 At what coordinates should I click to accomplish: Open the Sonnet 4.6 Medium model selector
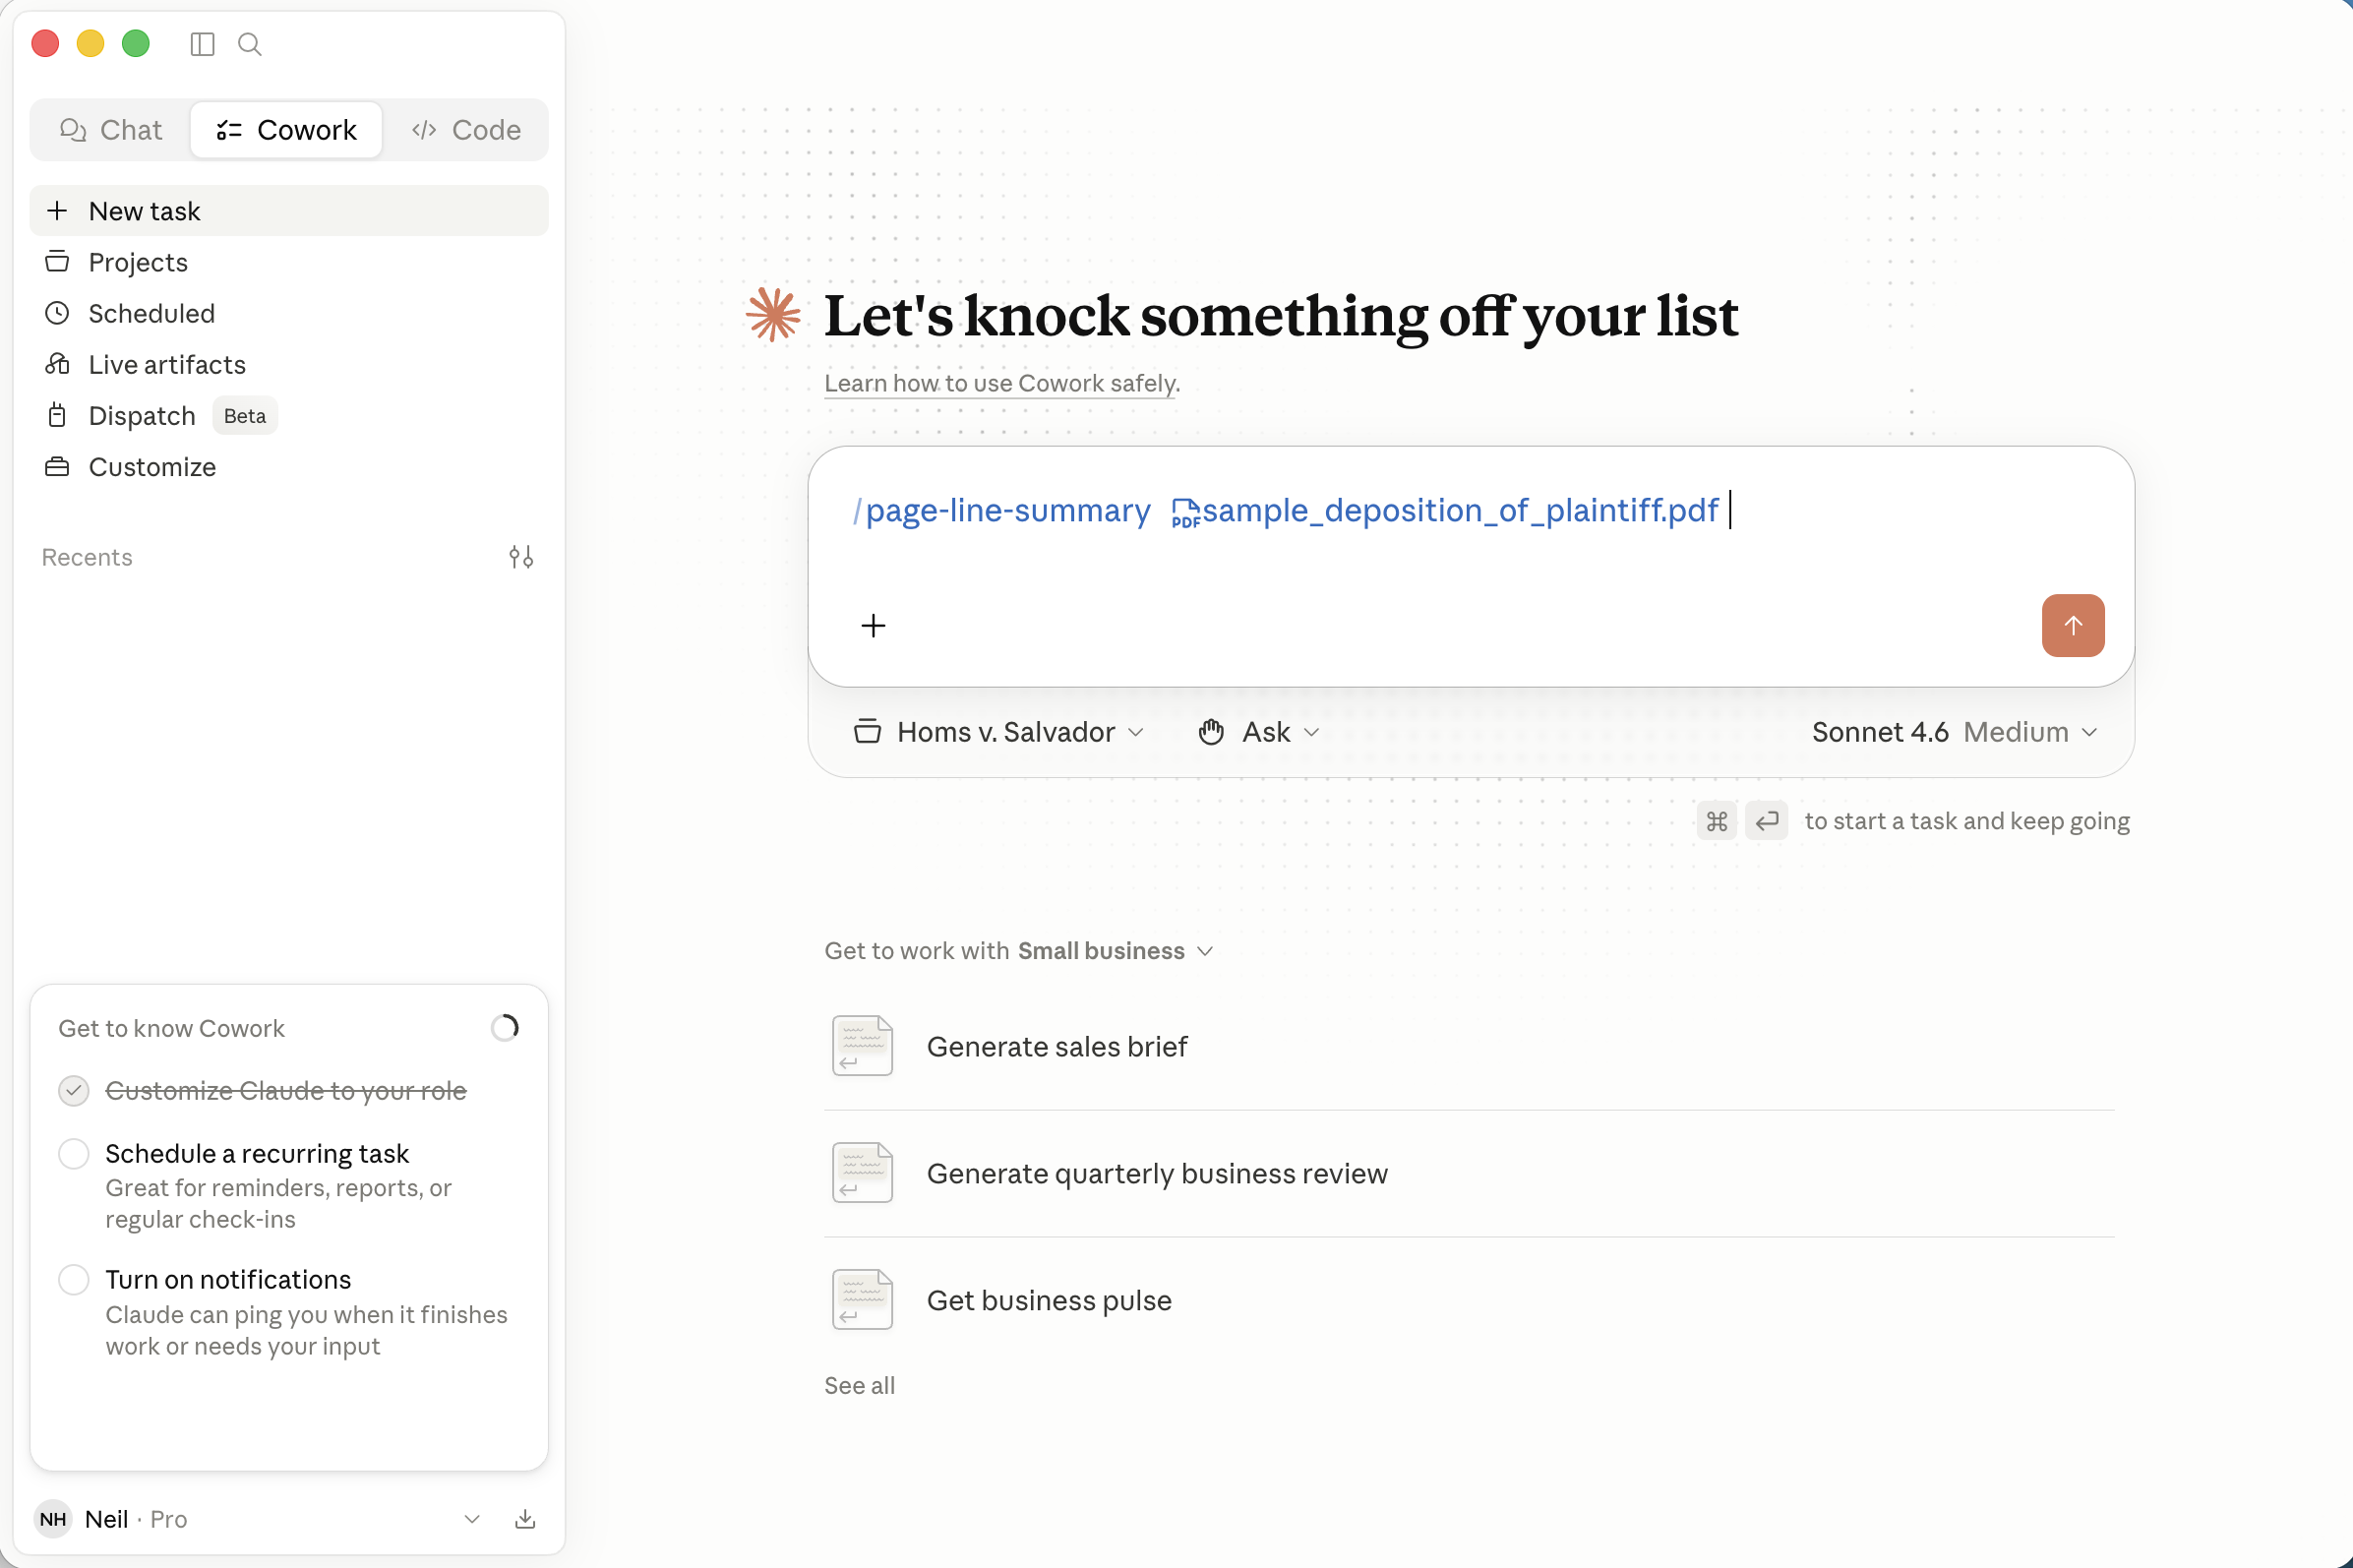click(1954, 732)
